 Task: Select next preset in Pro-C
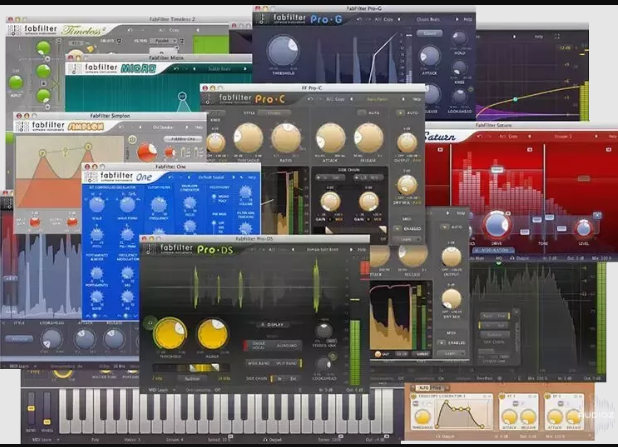pos(403,99)
